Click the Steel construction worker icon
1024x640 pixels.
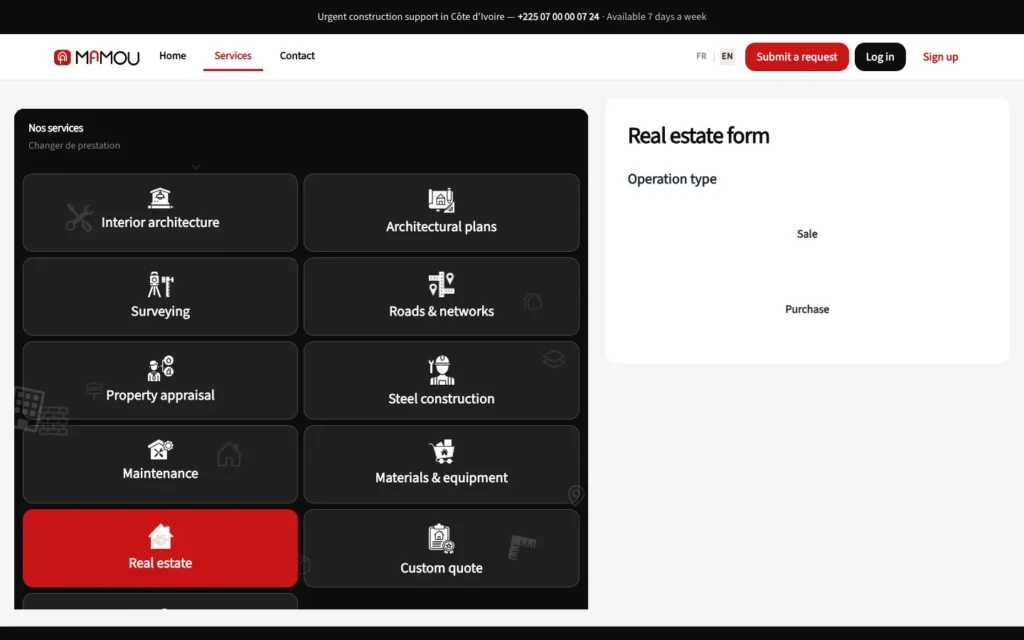[441, 370]
